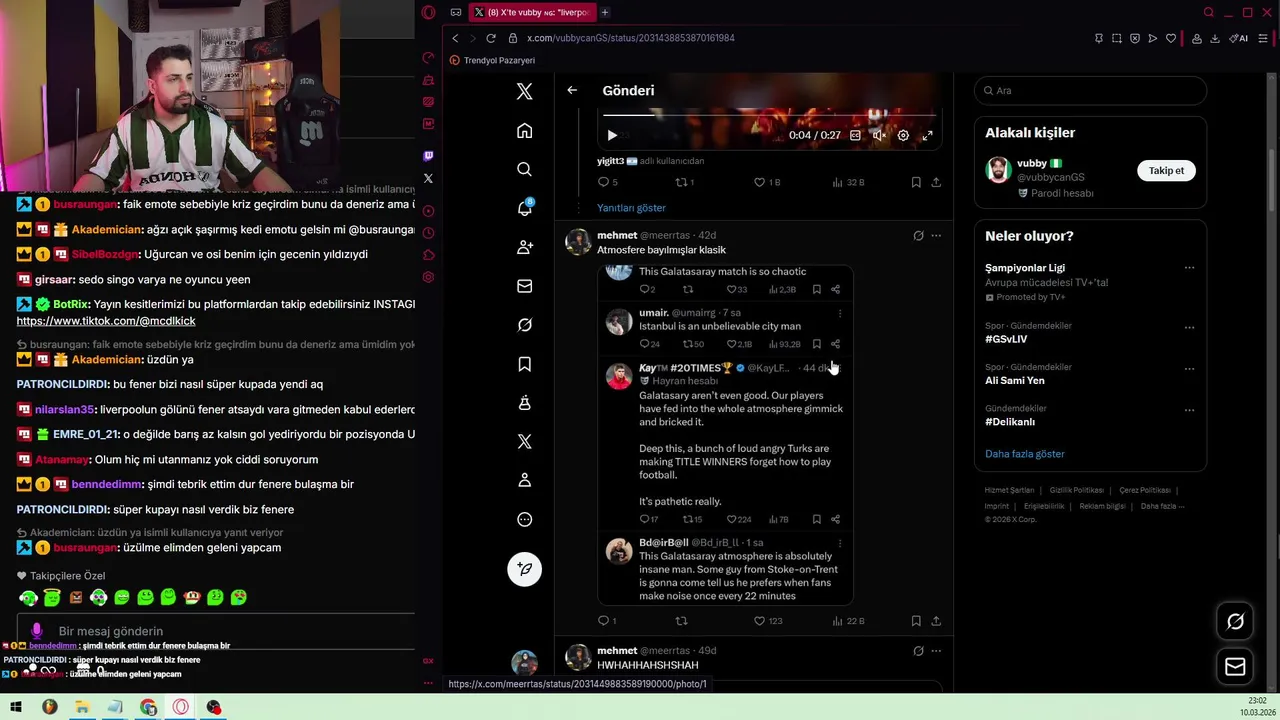Unmute the video with the speaker icon
The image size is (1280, 720).
(x=879, y=135)
